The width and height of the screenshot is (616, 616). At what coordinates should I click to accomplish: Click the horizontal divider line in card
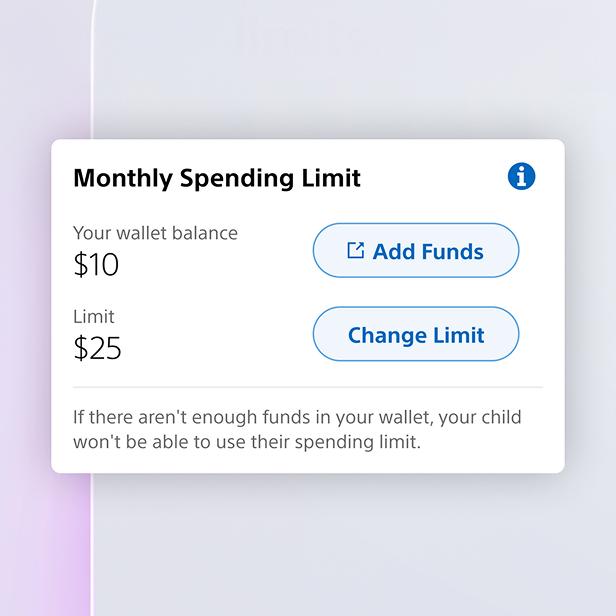coord(308,387)
